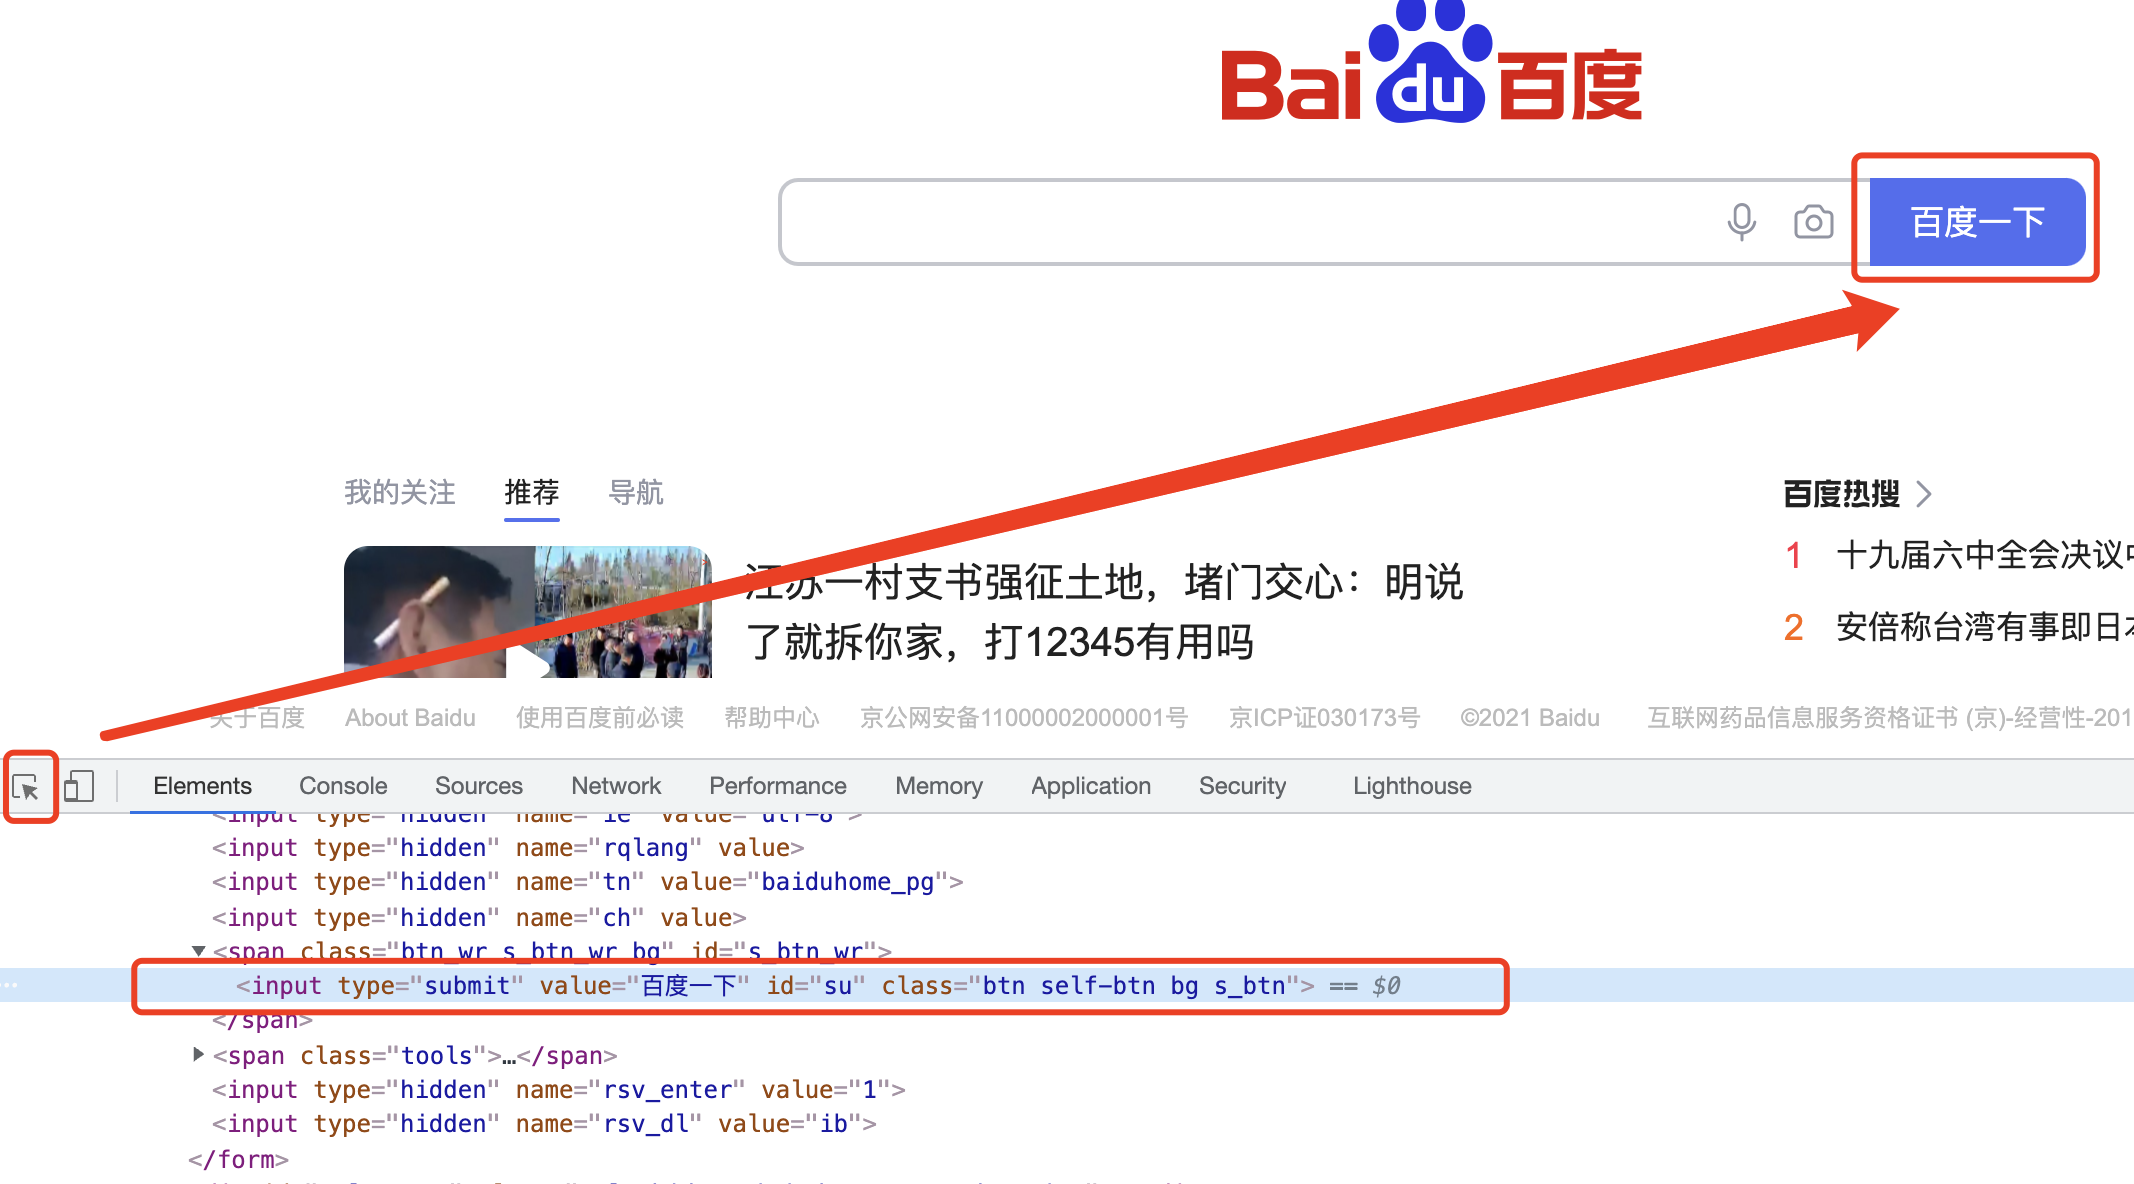This screenshot has height=1184, width=2134.
Task: Open the first hot search headline
Action: coord(1980,555)
